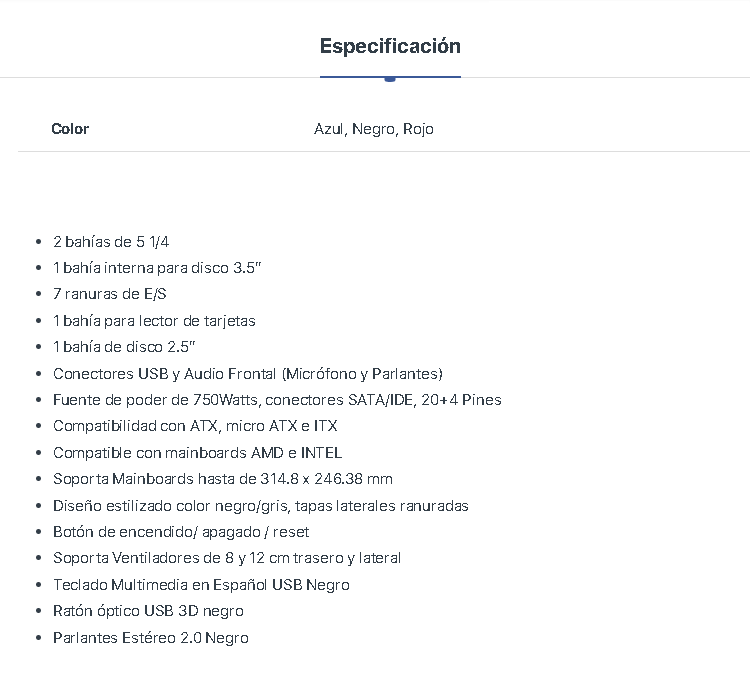Select the "7 ranuras de E/S" item
Screen dimensions: 750x688
tap(109, 294)
